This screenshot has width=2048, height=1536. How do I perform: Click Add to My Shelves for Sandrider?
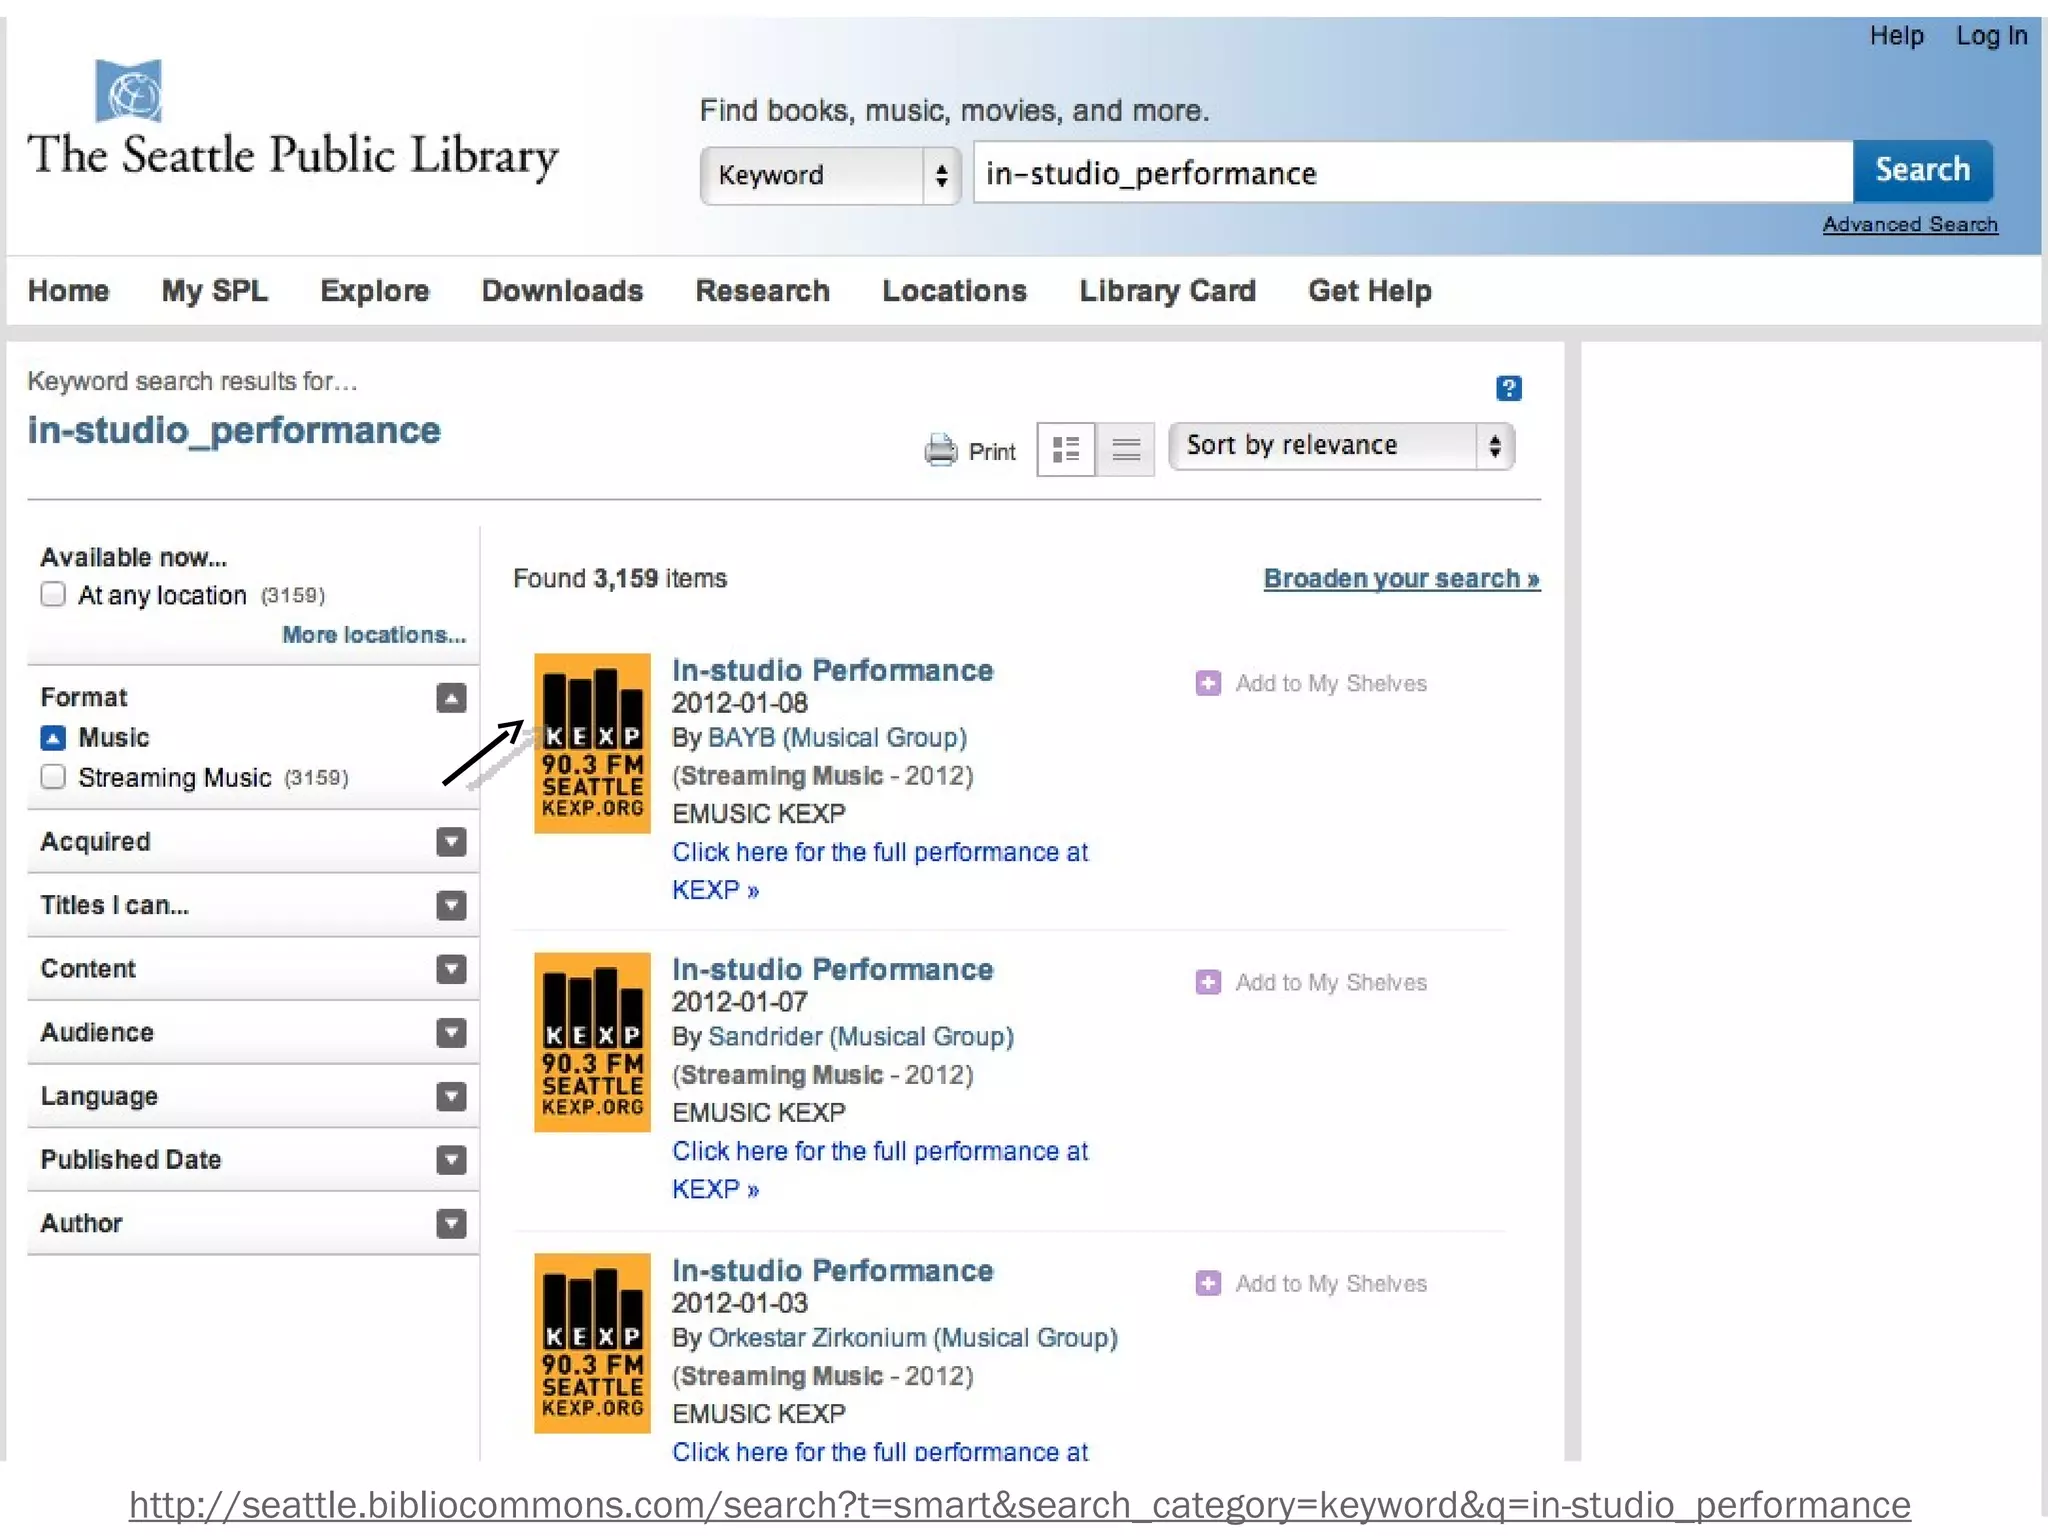pyautogui.click(x=1330, y=983)
